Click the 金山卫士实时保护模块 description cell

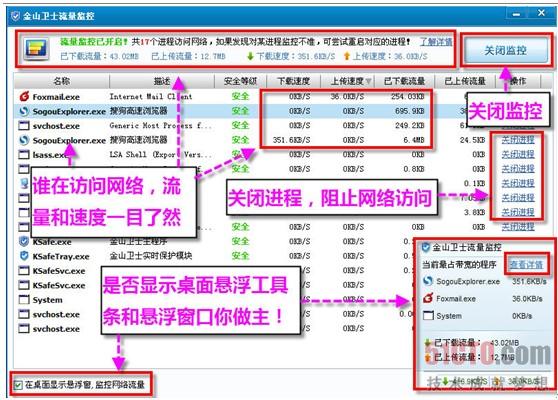[x=151, y=256]
